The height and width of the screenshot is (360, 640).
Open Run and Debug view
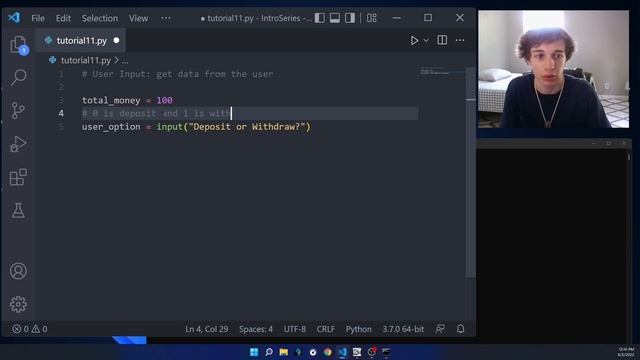click(18, 144)
